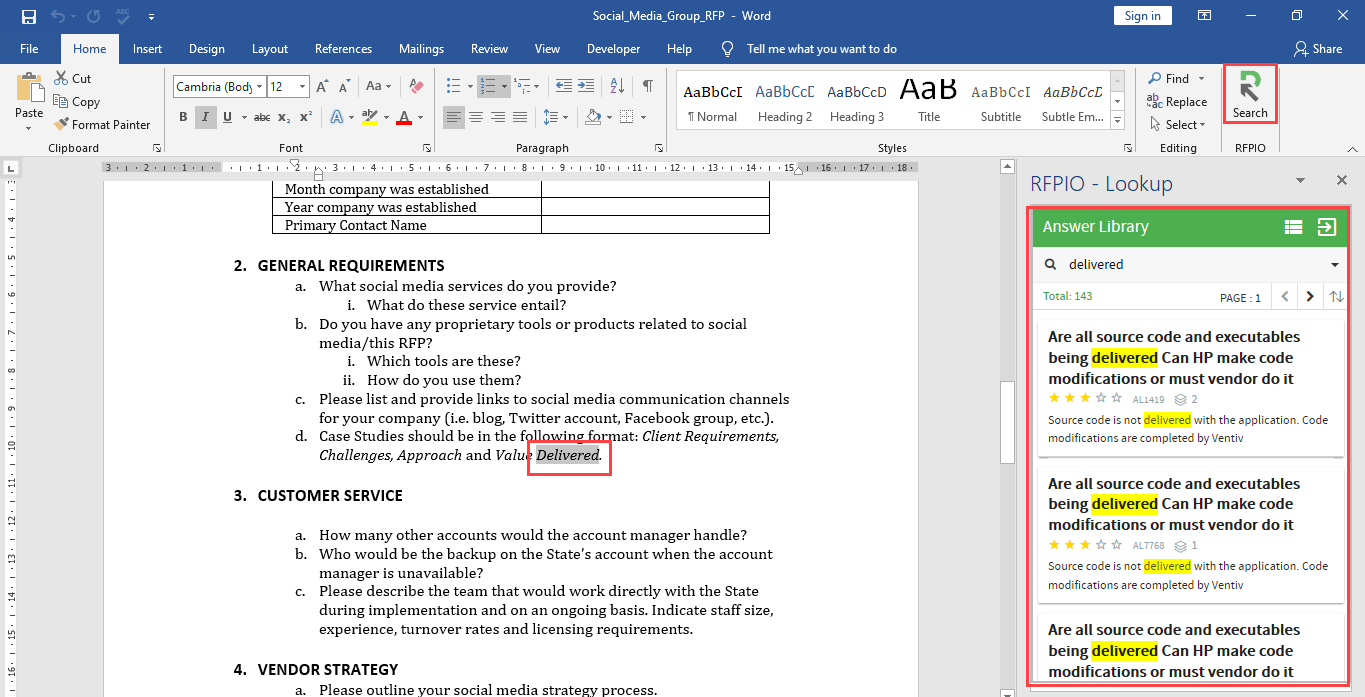Sort the selected paragraphs alphabetically
This screenshot has width=1365, height=697.
coord(619,86)
